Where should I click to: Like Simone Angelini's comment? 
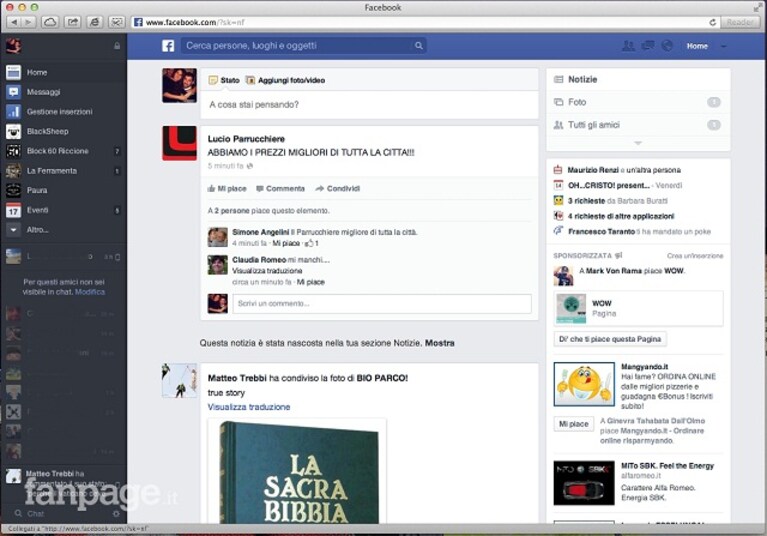pyautogui.click(x=286, y=243)
